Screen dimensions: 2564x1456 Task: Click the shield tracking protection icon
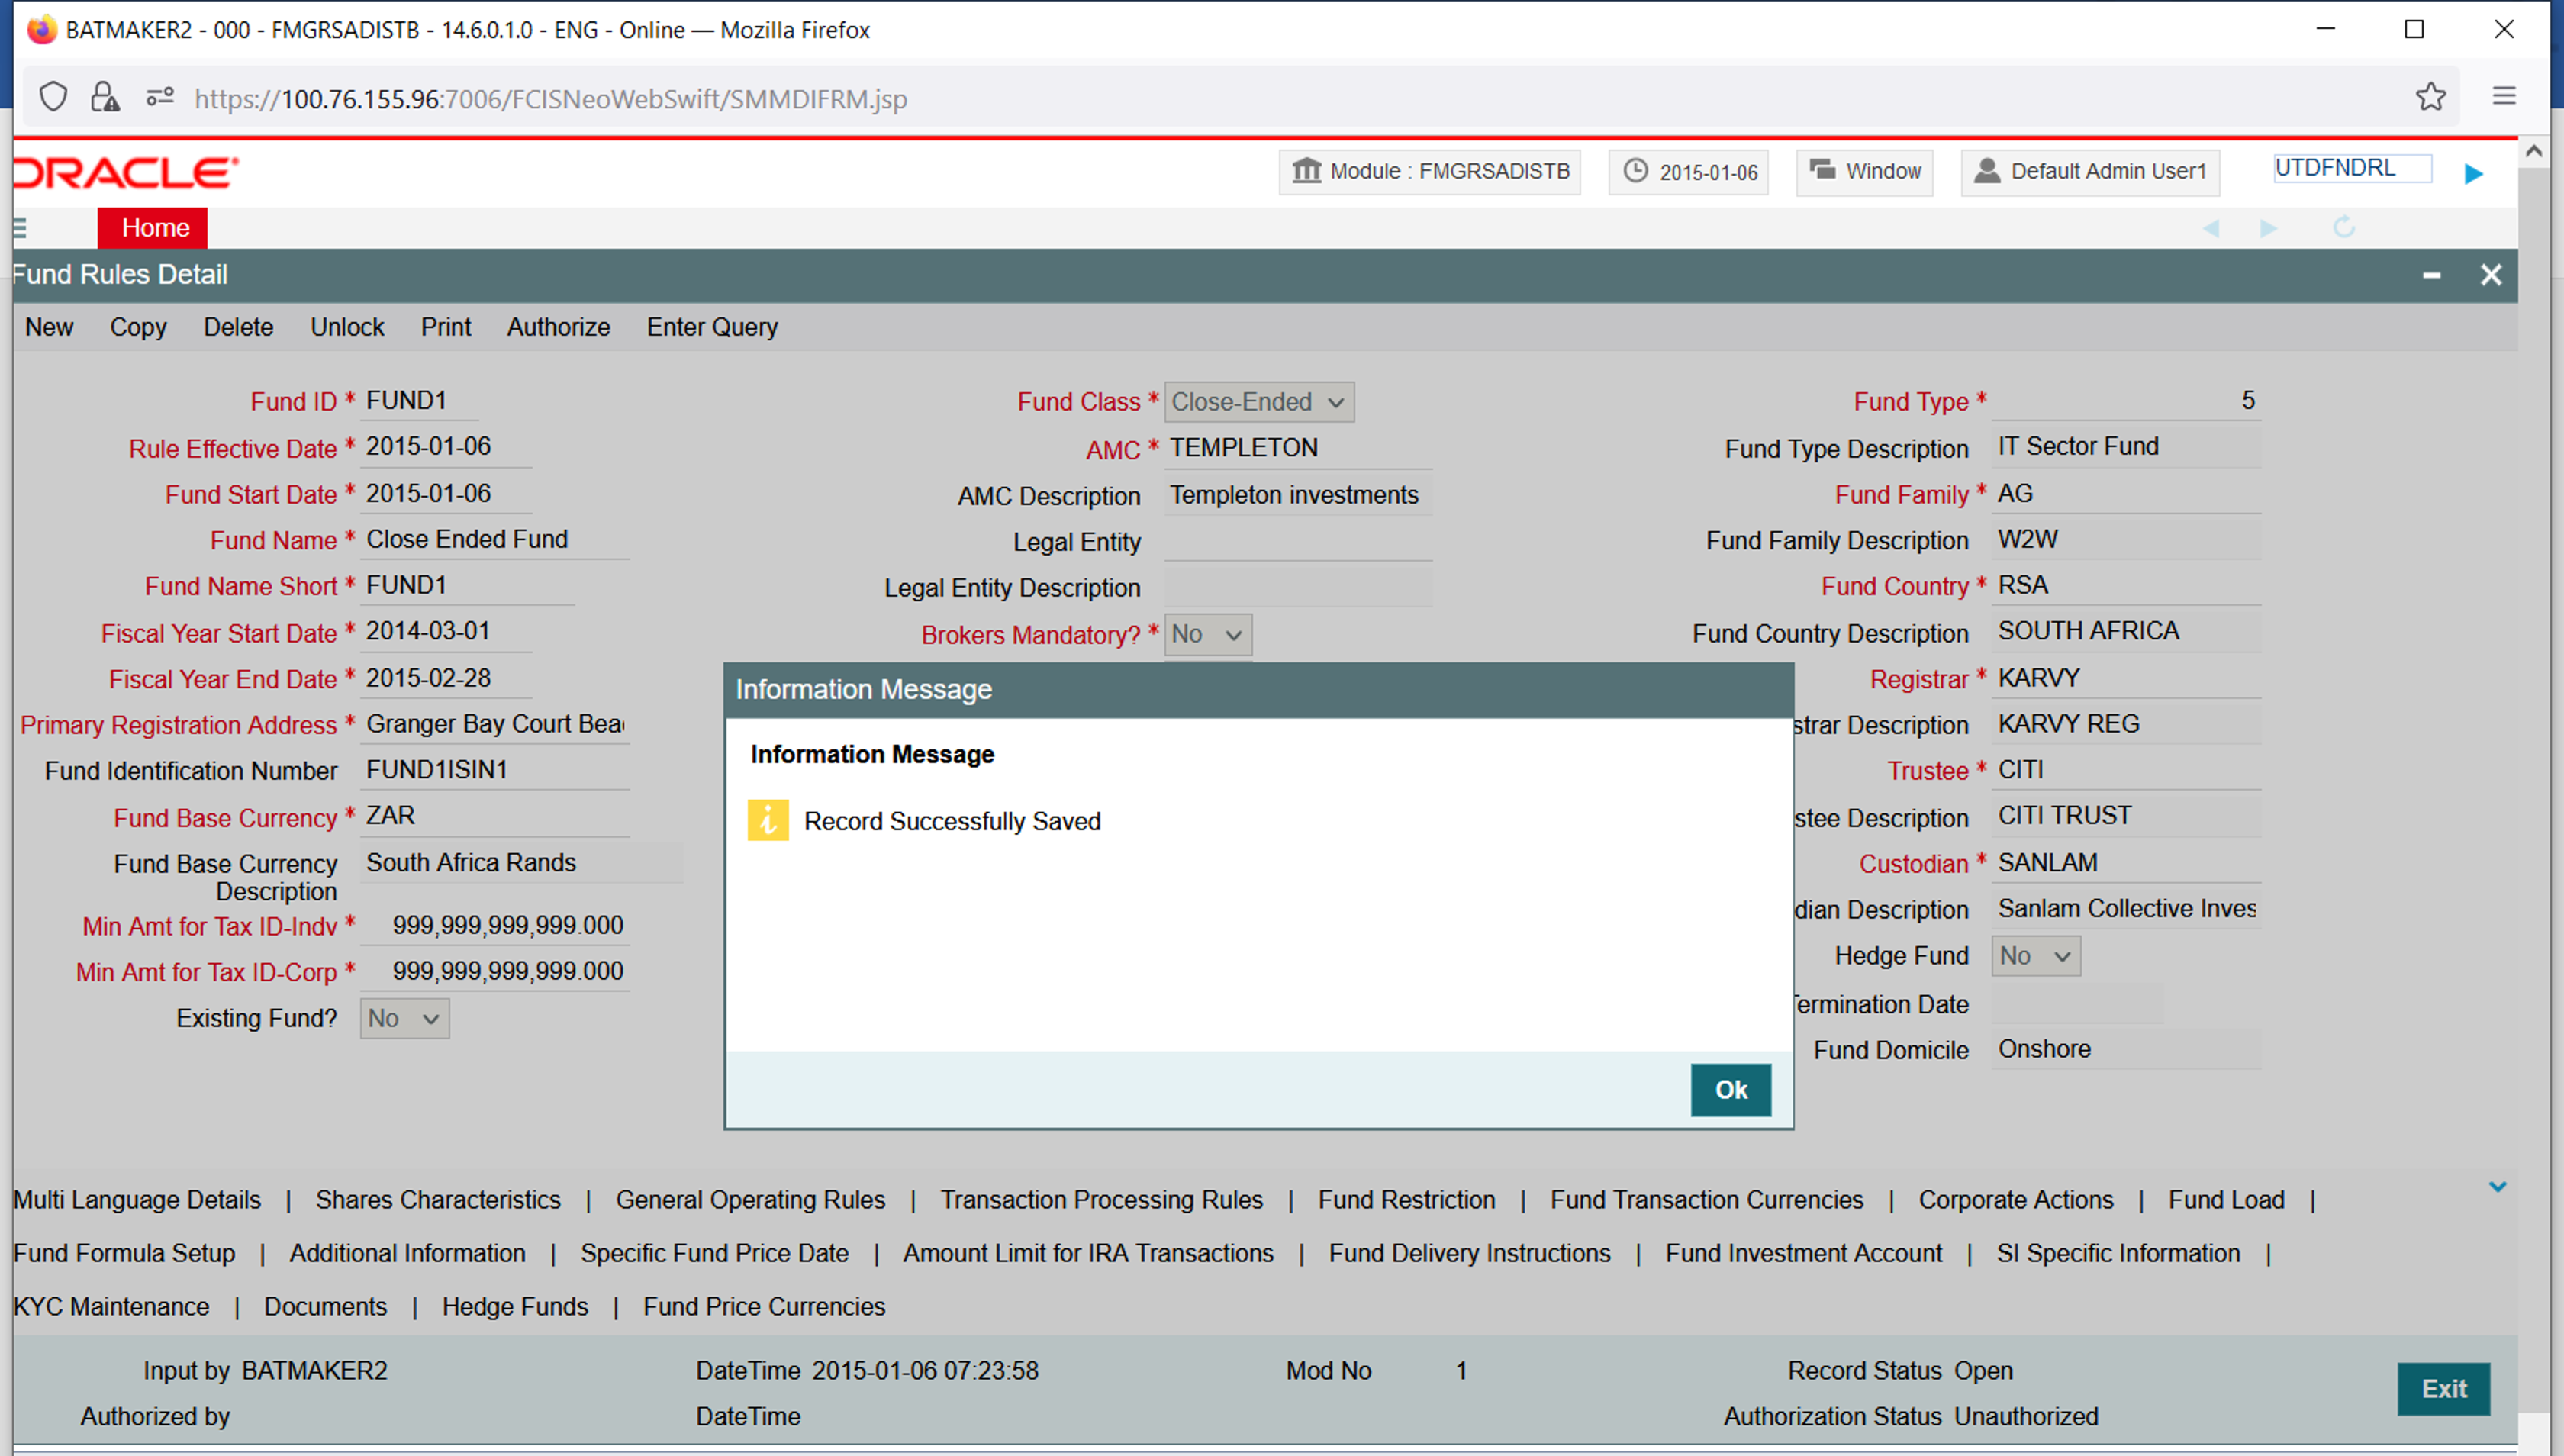tap(53, 97)
